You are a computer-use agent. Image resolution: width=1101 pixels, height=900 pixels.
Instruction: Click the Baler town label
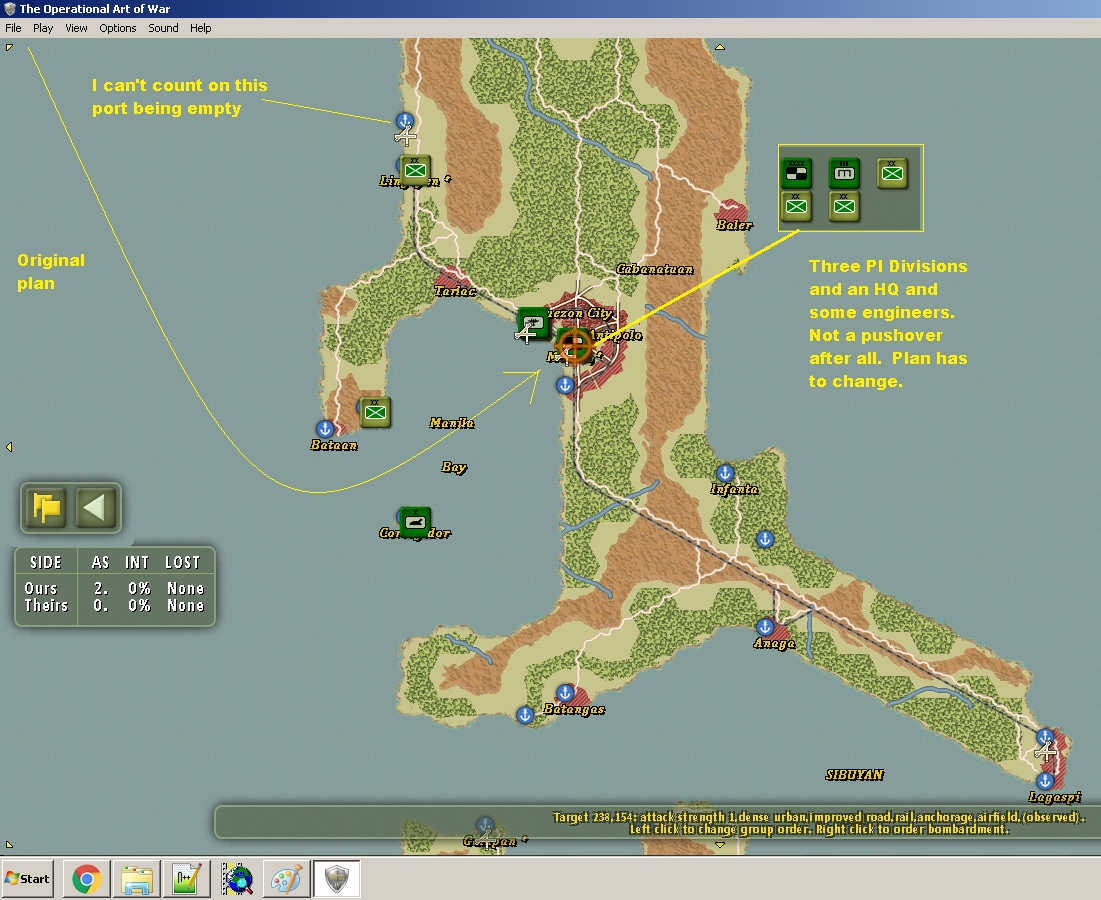(734, 225)
